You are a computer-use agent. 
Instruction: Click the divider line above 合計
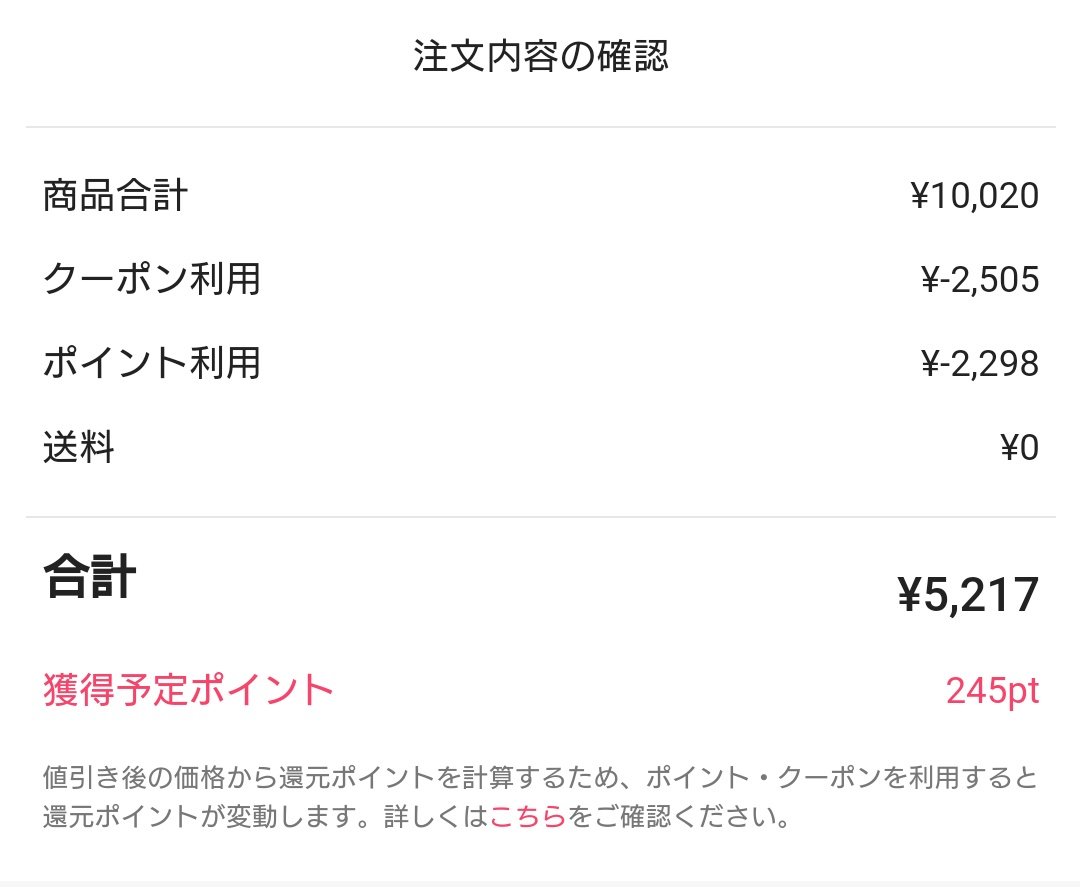pyautogui.click(x=540, y=517)
